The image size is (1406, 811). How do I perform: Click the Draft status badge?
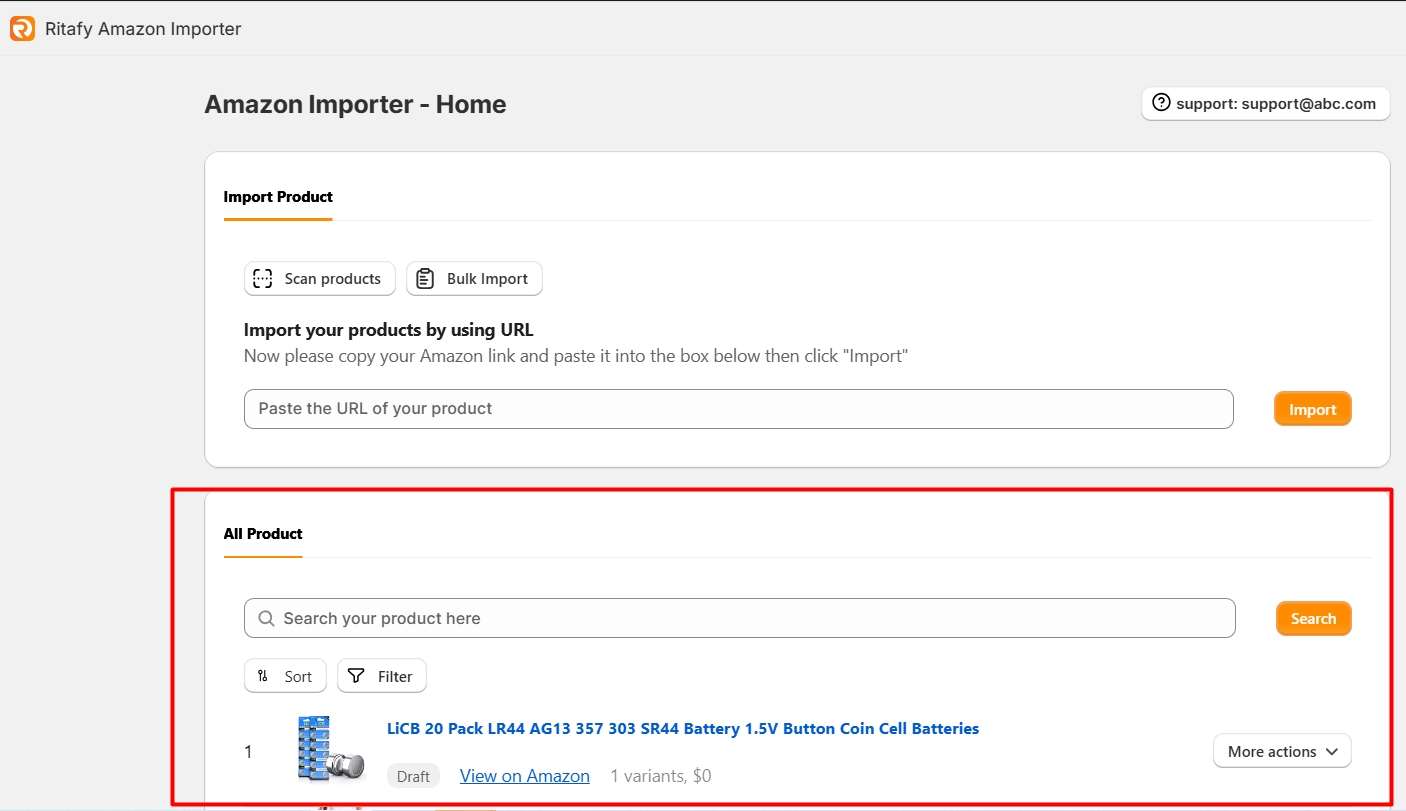point(413,777)
